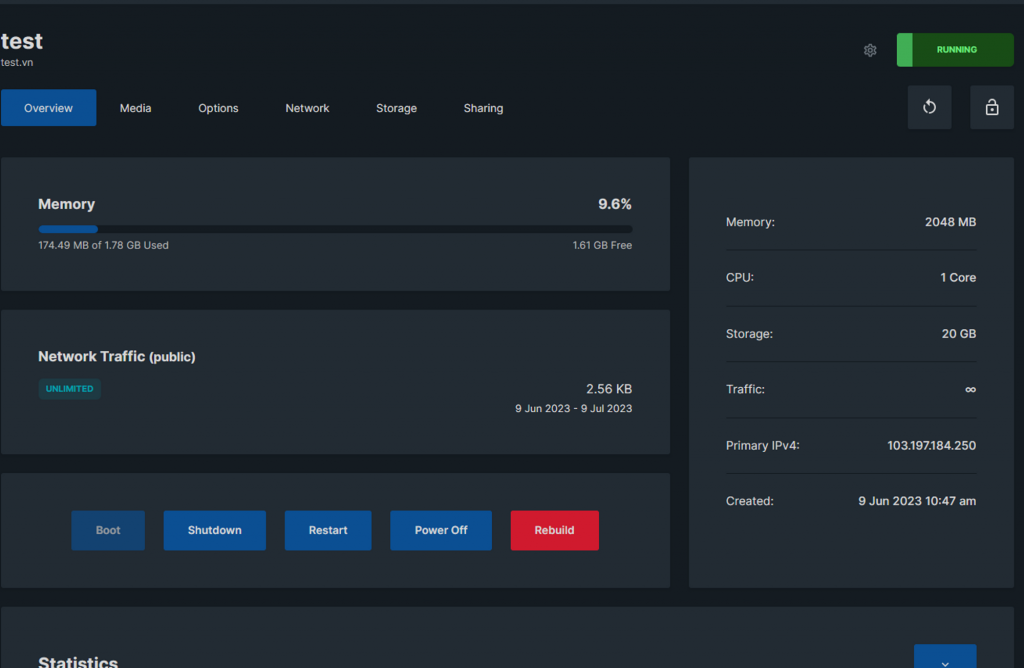Select the Network tab
Viewport: 1024px width, 668px height.
307,108
